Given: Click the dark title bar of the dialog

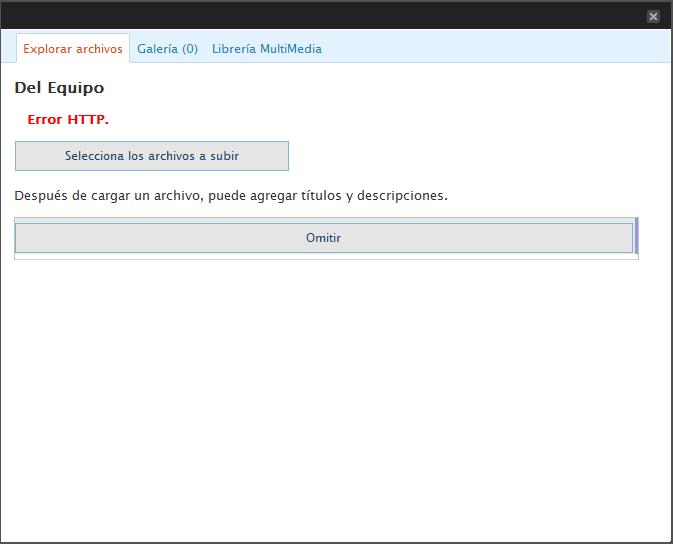Looking at the screenshot, I should point(320,15).
